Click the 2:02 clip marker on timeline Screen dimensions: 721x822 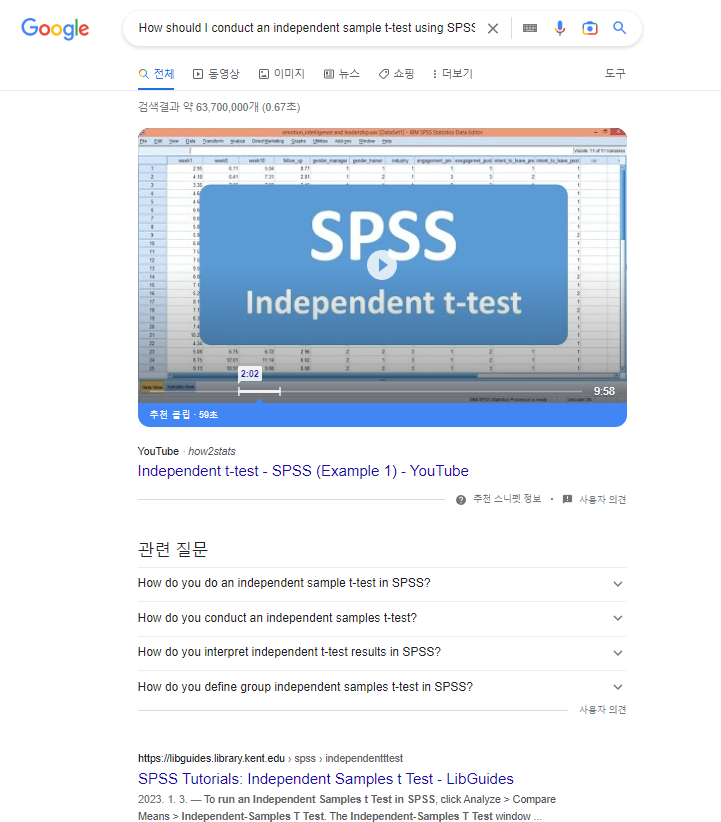click(x=250, y=374)
